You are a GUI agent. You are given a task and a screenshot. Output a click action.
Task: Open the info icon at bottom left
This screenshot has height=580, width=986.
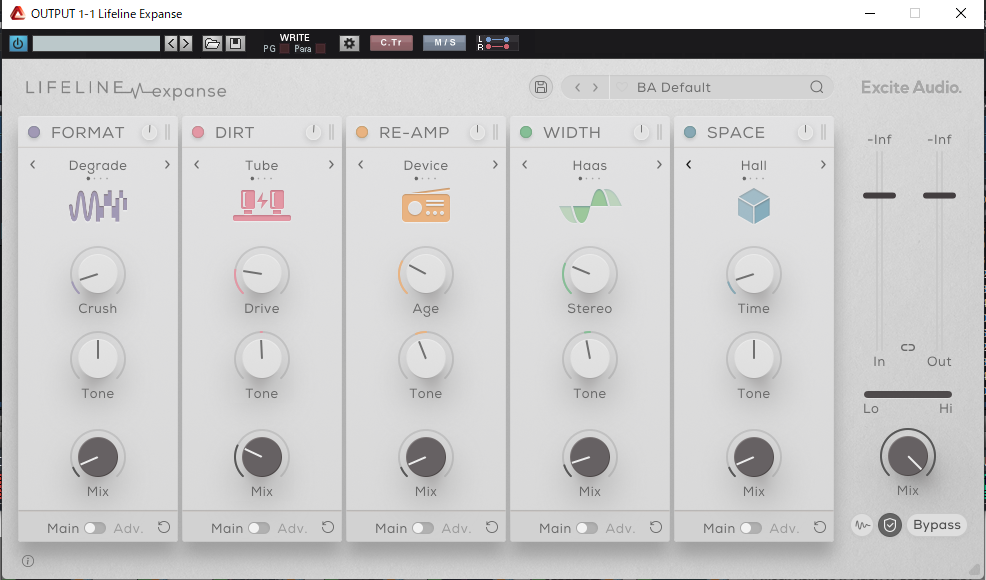coord(28,561)
